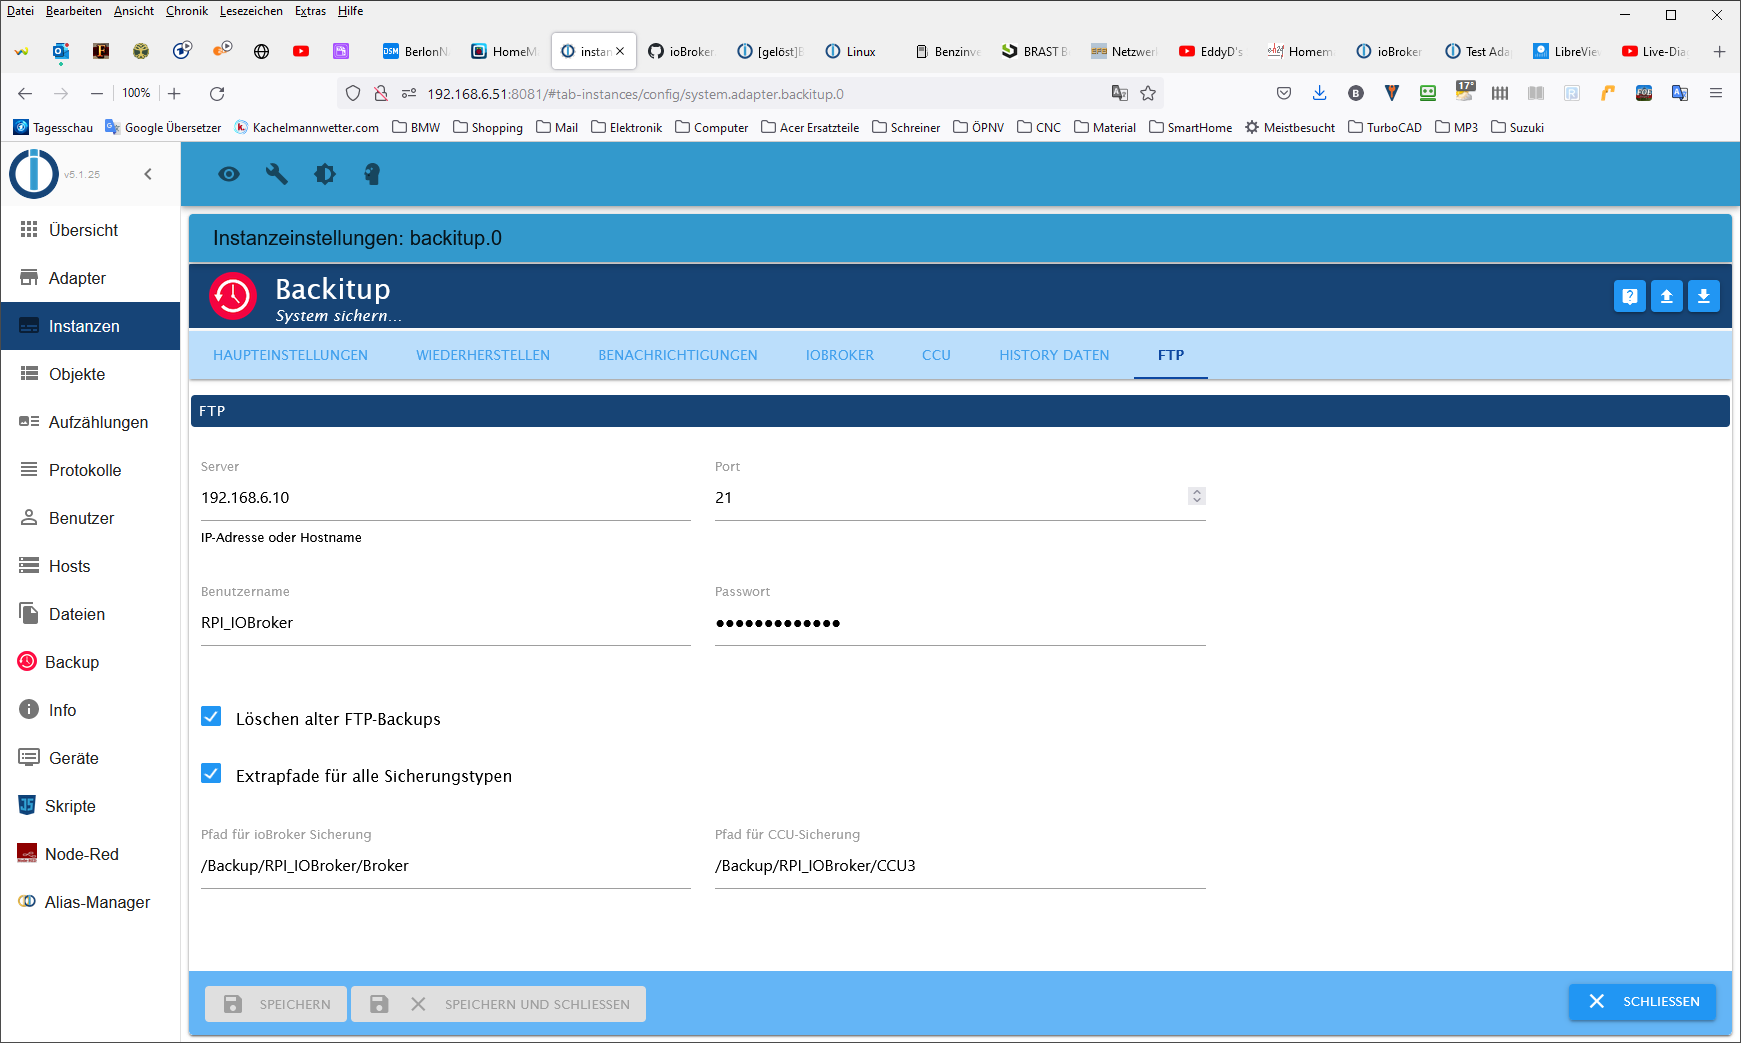Go back with browser back arrow

[x=25, y=94]
